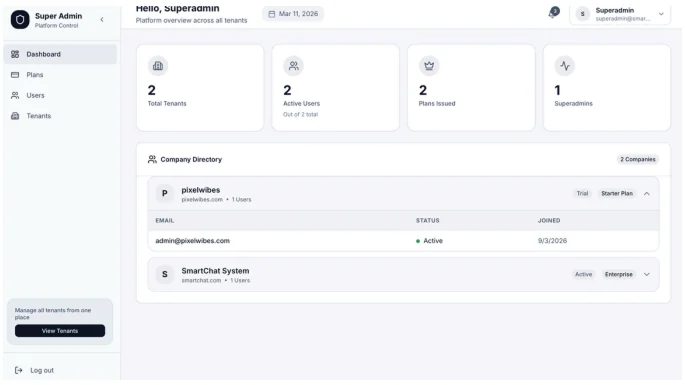This screenshot has height=385, width=685.
Task: Click the admin@pixelwibes.com email row
Action: click(403, 241)
